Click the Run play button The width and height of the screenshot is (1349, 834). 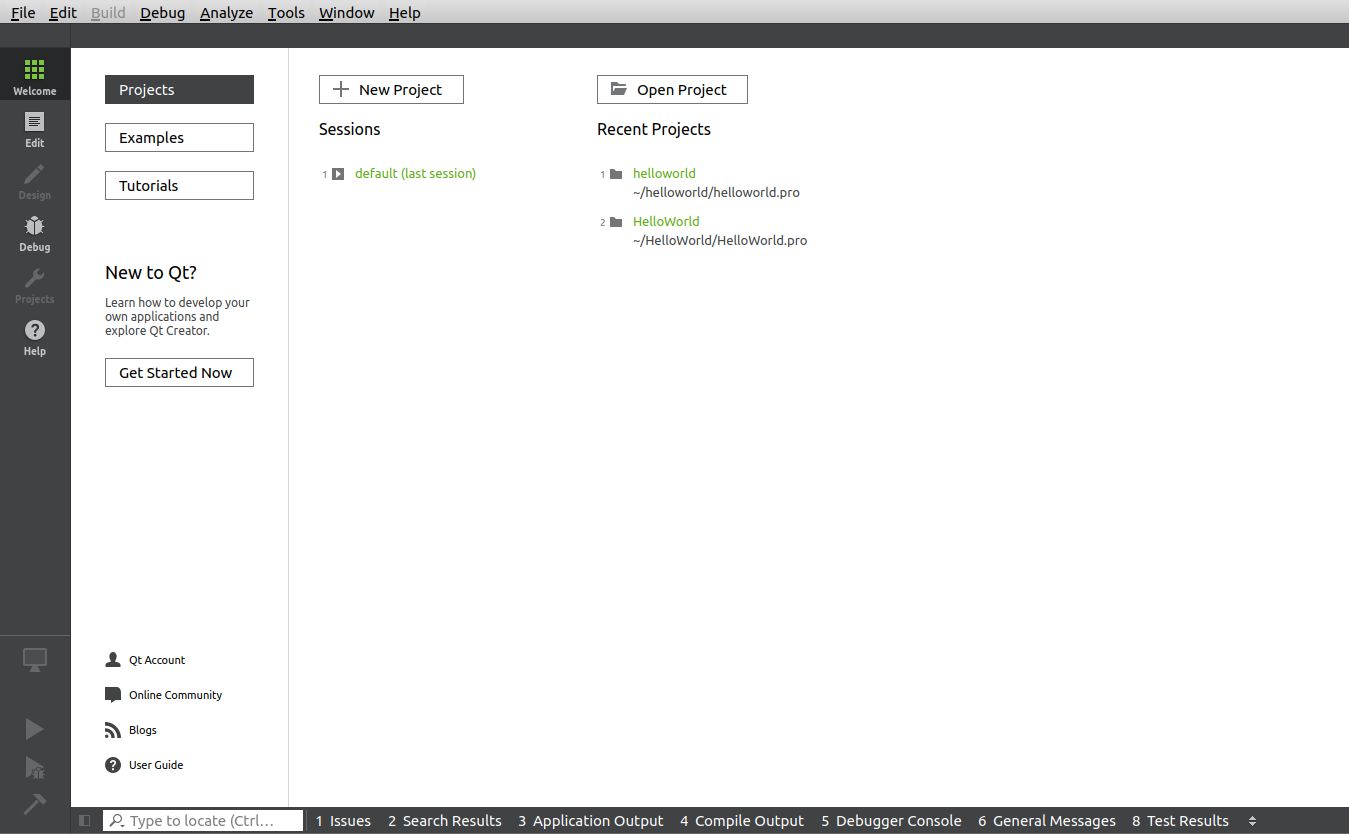point(35,729)
